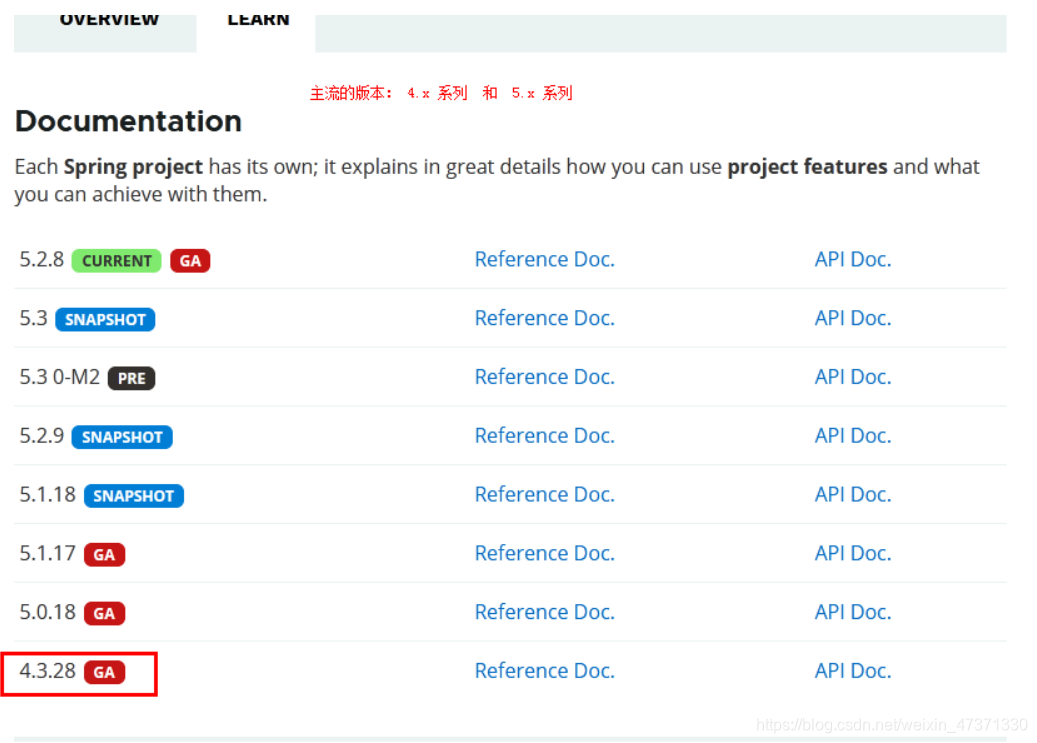Select version number 4.3.28 text
This screenshot has height=743, width=1037.
[48, 671]
